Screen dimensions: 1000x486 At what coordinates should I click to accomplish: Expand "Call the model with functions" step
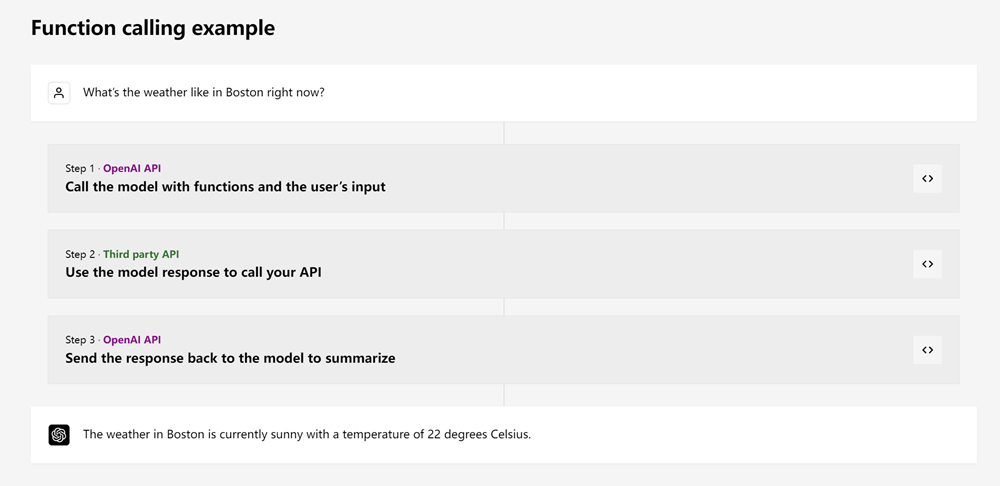(225, 187)
